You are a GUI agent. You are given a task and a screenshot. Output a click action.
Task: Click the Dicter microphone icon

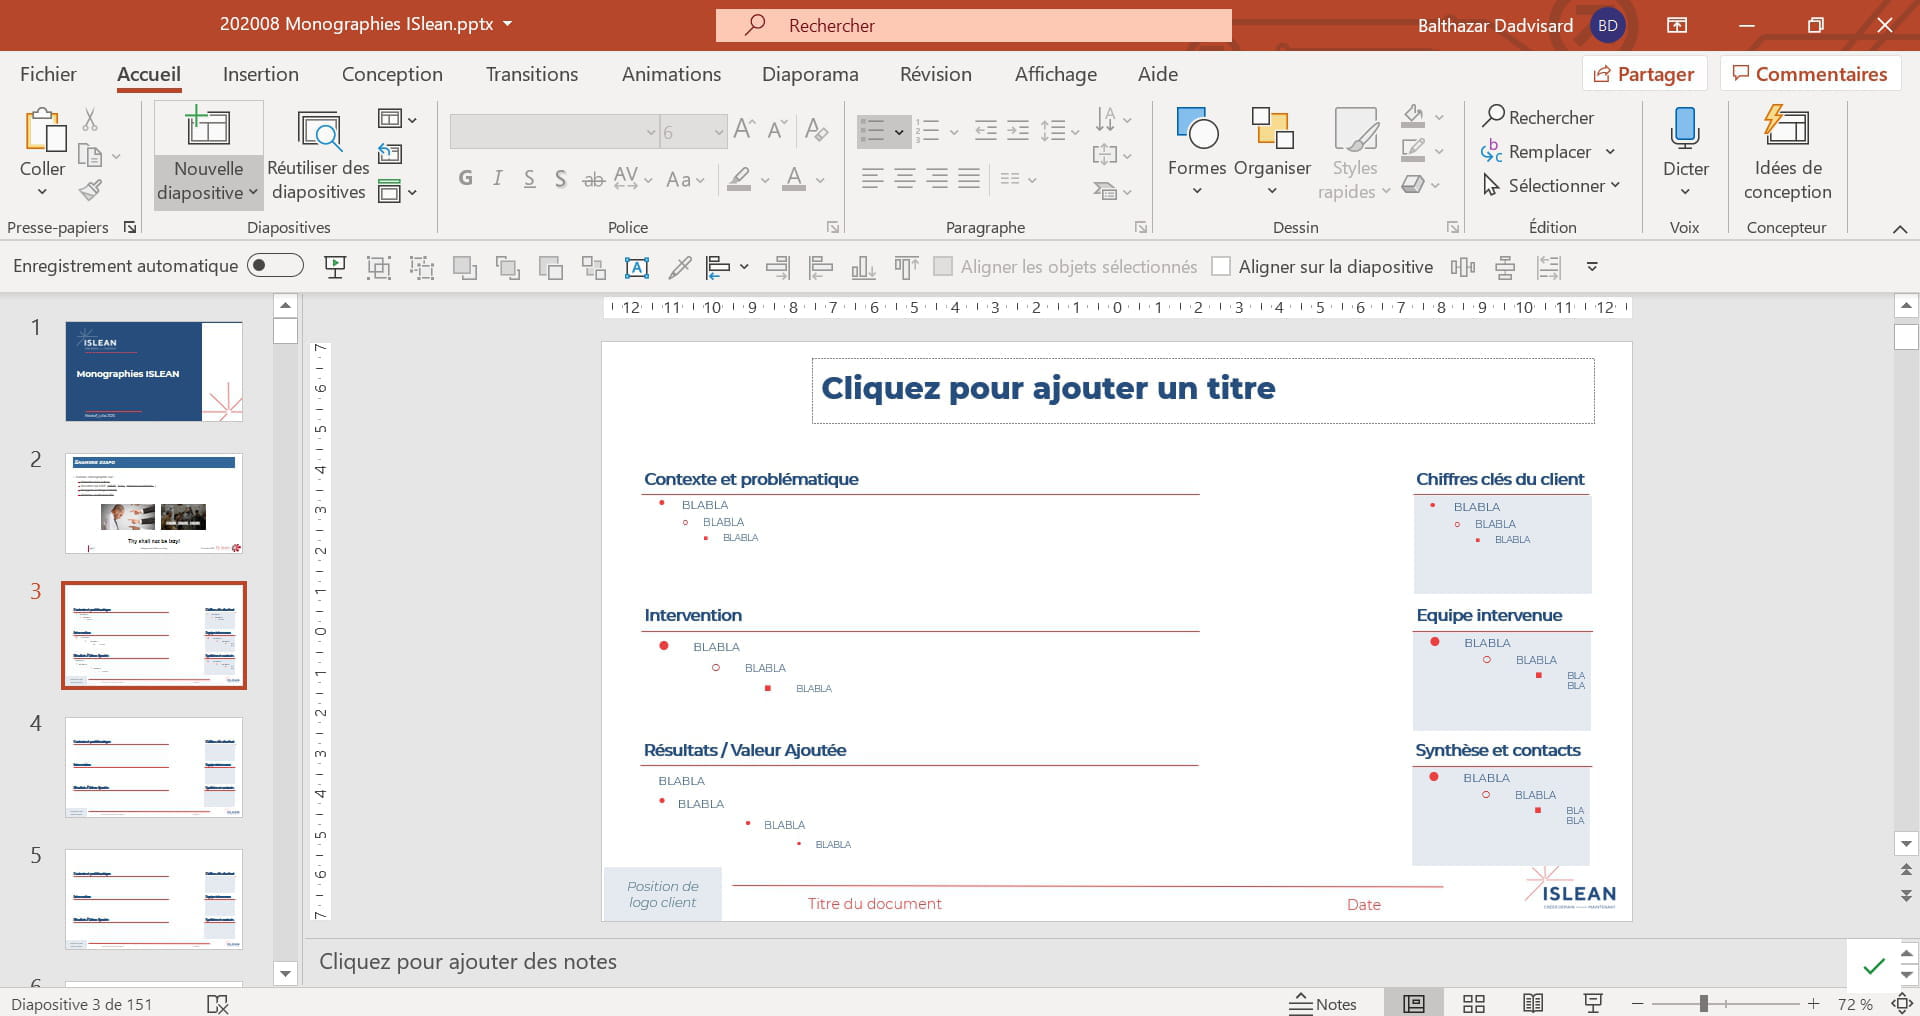pos(1685,128)
